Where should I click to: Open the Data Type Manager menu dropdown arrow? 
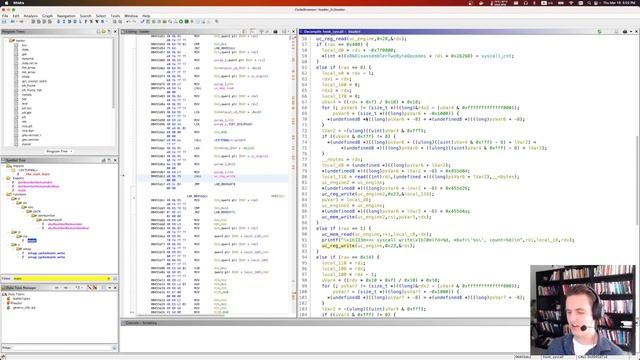coord(110,288)
